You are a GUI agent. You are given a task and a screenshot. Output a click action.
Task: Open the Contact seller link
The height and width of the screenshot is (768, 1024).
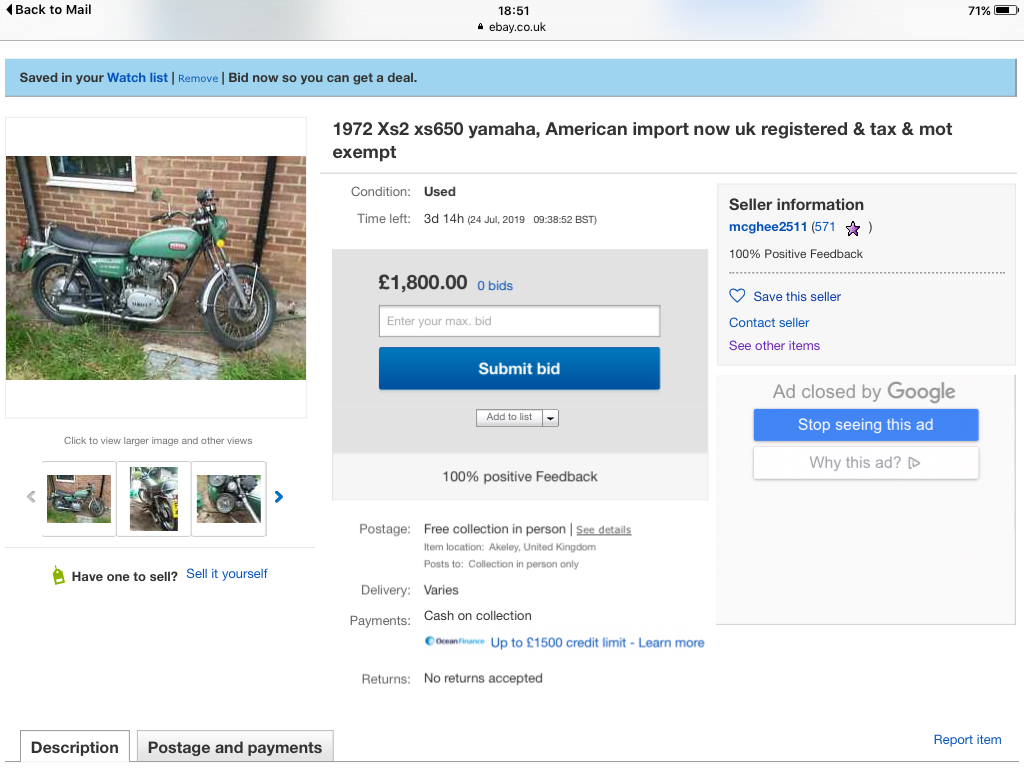(769, 323)
